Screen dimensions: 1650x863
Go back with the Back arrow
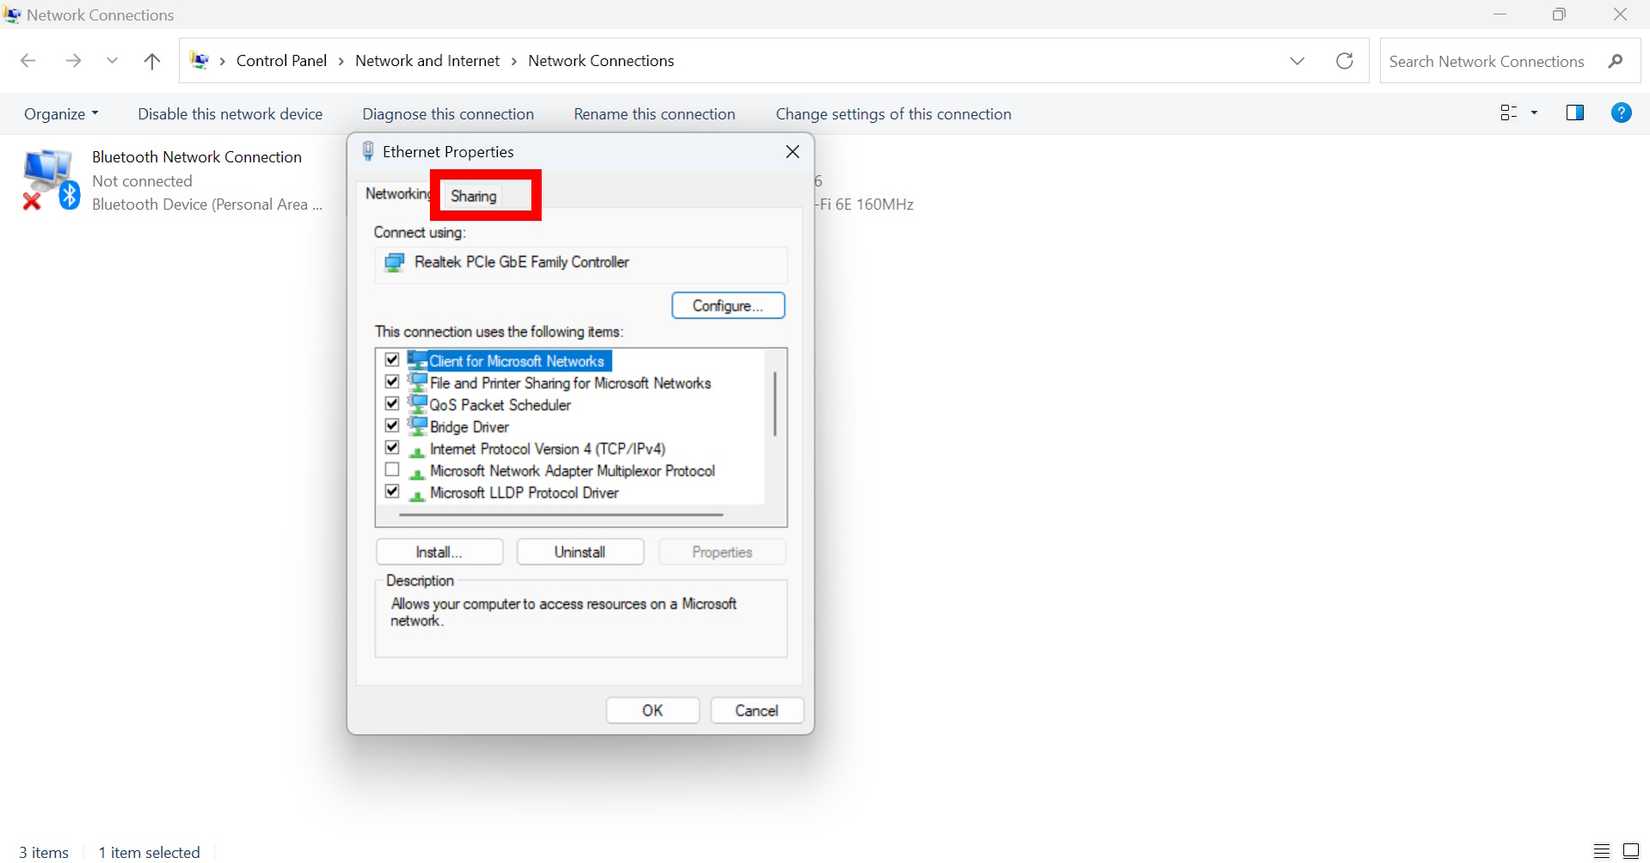28,61
